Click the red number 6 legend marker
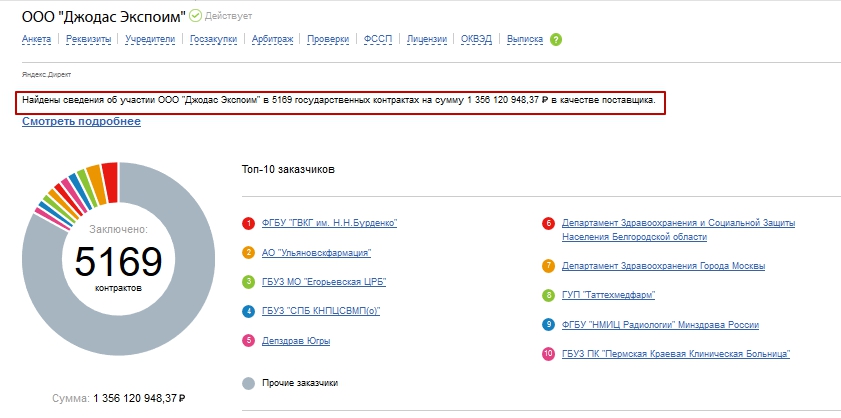The width and height of the screenshot is (841, 418). pyautogui.click(x=548, y=224)
